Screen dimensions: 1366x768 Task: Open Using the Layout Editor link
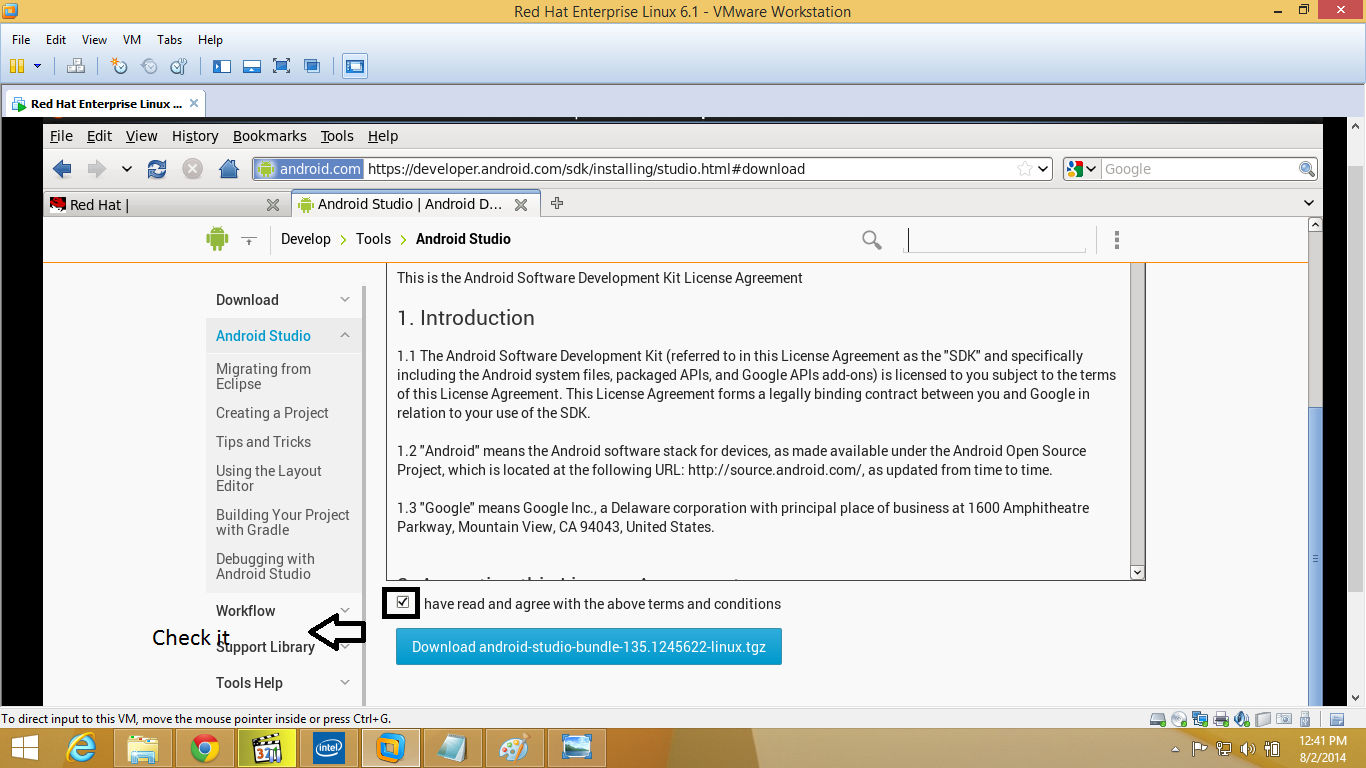pos(269,478)
